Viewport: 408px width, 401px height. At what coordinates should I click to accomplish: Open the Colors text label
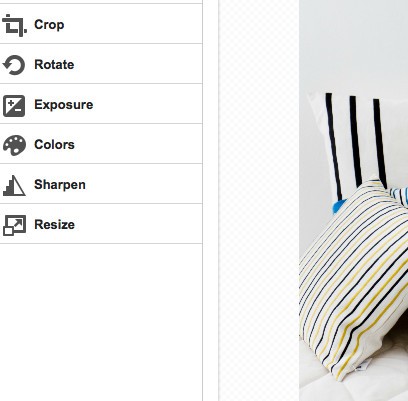click(54, 145)
